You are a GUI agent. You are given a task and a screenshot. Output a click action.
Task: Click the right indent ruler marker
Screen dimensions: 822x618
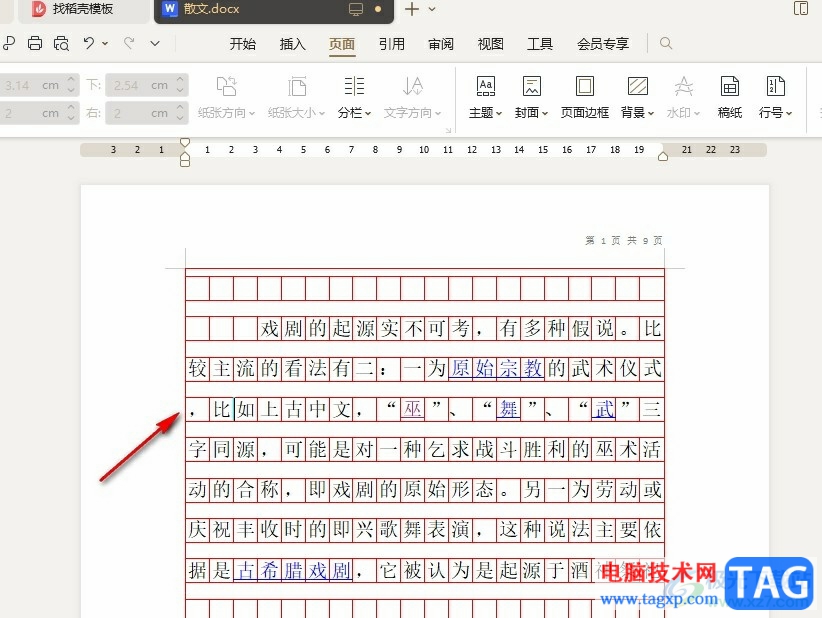tap(663, 156)
